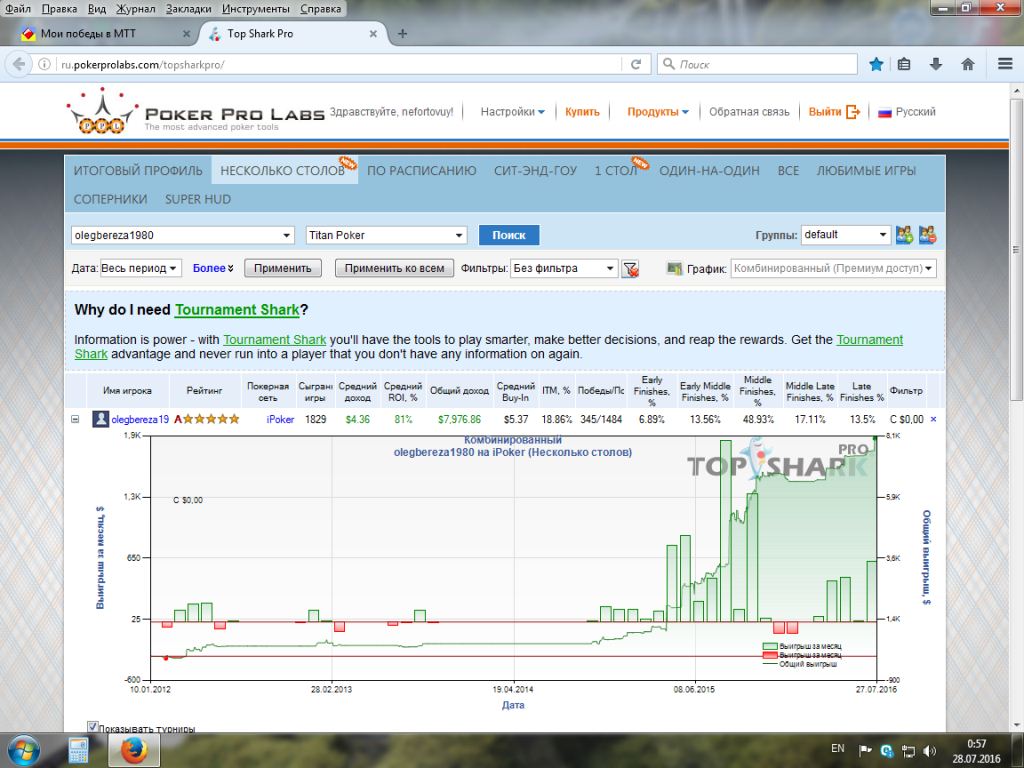The width and height of the screenshot is (1024, 768).
Task: Open the Инструменты menu
Action: coord(255,8)
